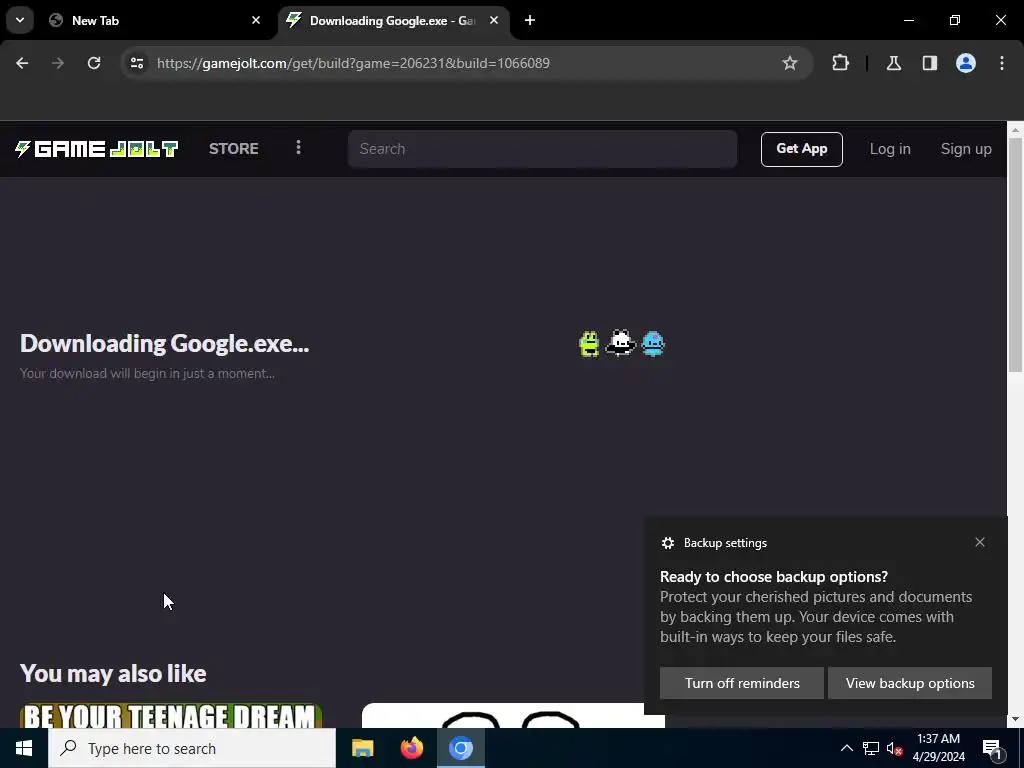Open the Chrome profile avatar
1024x768 pixels.
[965, 63]
